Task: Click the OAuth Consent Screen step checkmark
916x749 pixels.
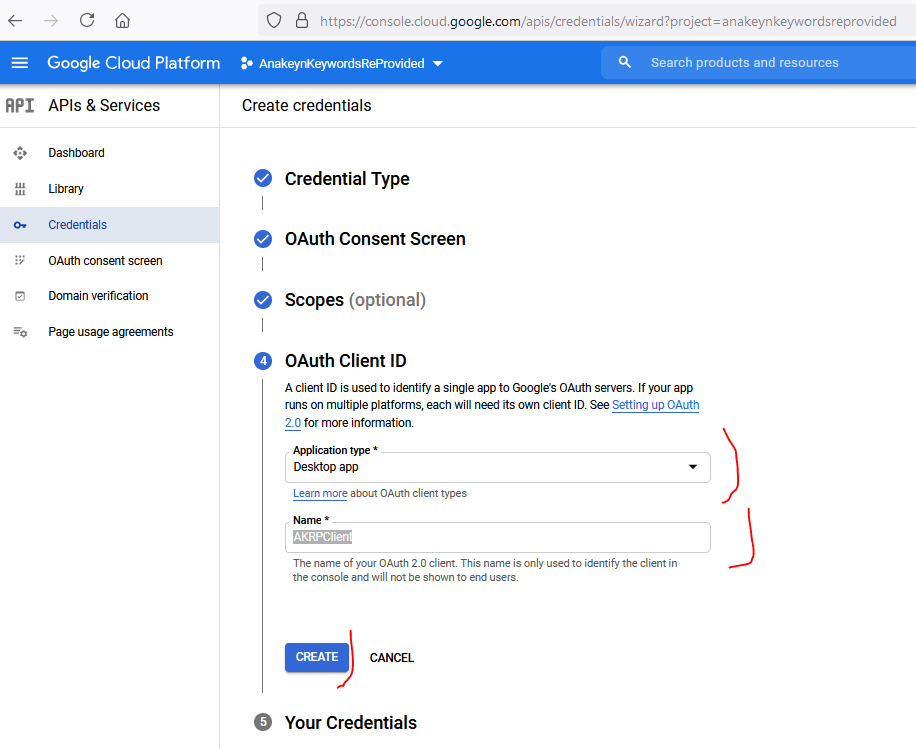Action: point(263,239)
